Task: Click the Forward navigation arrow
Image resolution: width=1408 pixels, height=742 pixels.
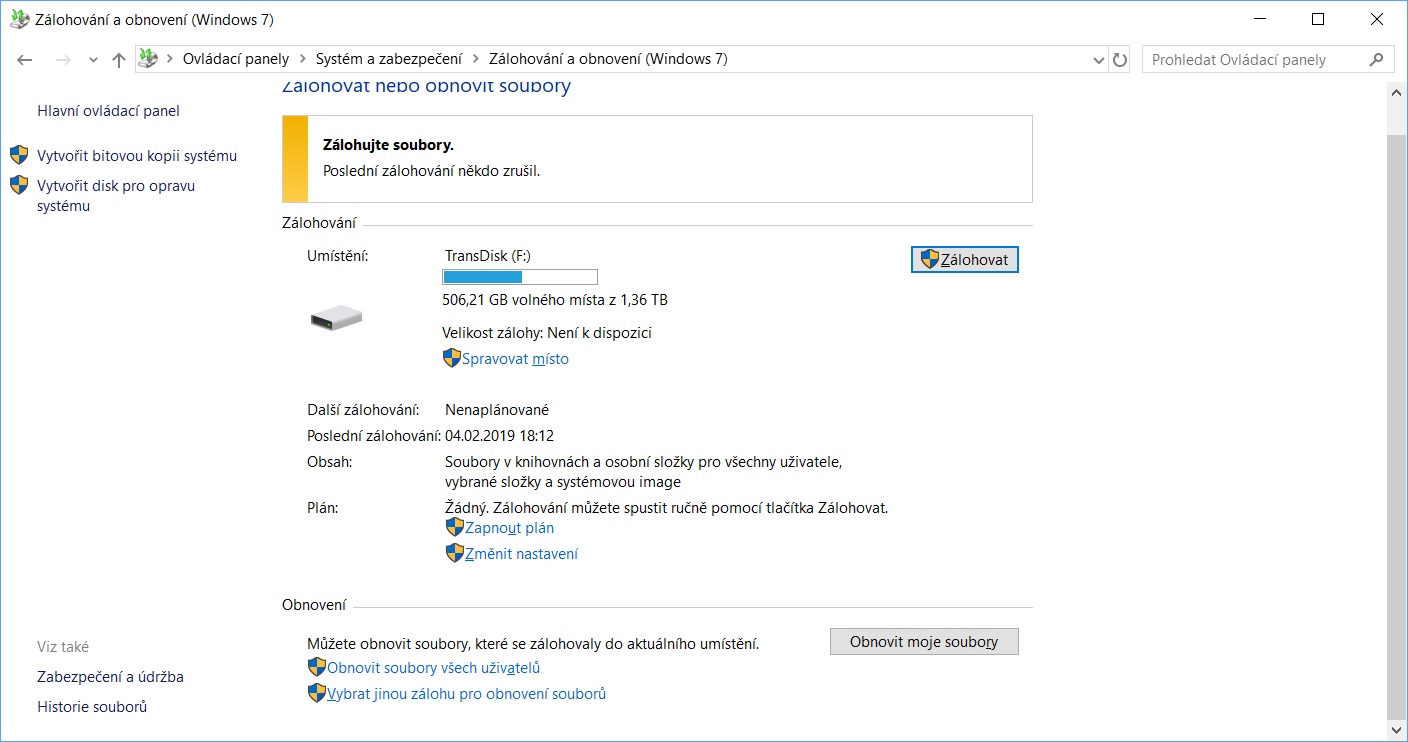Action: pyautogui.click(x=63, y=60)
